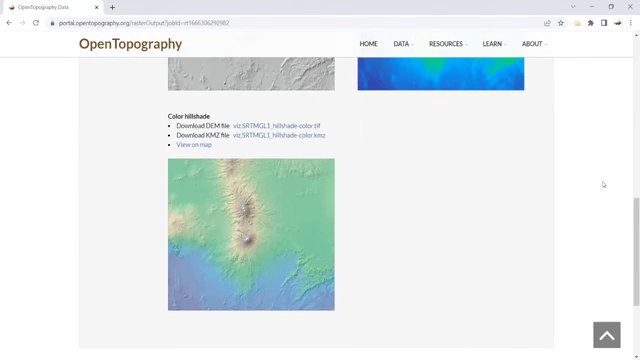Download viz.SRTMGL1_hillshade-color.tif file

click(276, 126)
